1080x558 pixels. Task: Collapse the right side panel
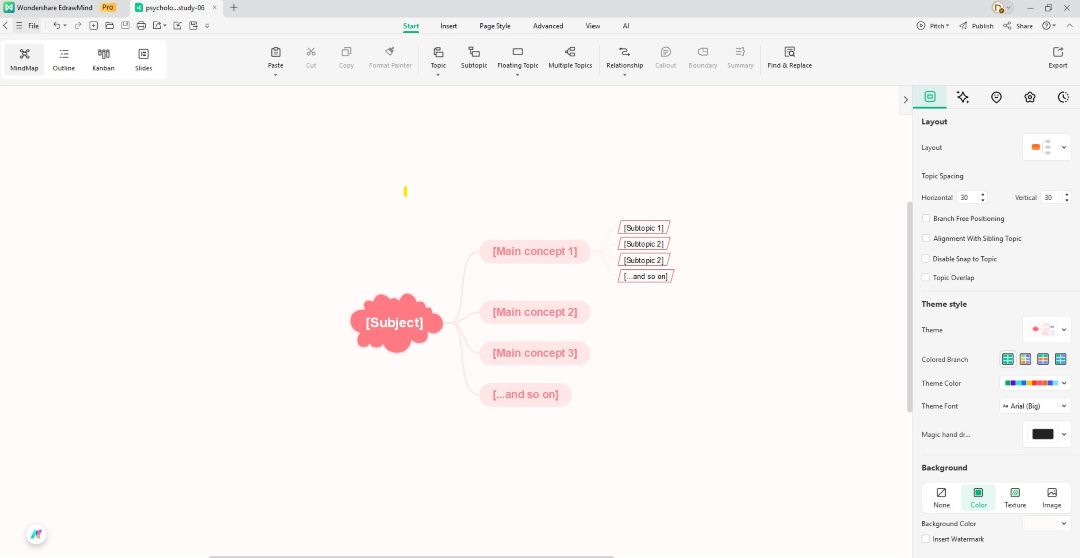(x=906, y=100)
